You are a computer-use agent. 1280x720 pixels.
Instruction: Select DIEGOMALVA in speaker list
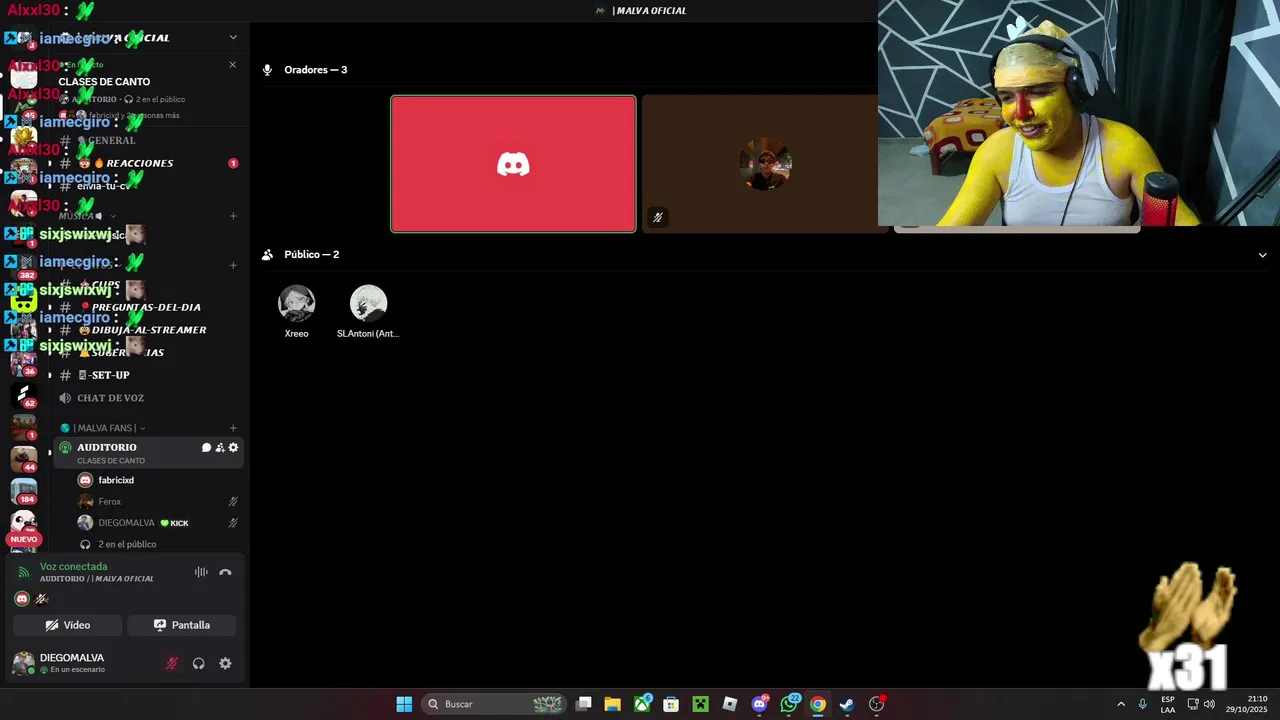pyautogui.click(x=158, y=523)
